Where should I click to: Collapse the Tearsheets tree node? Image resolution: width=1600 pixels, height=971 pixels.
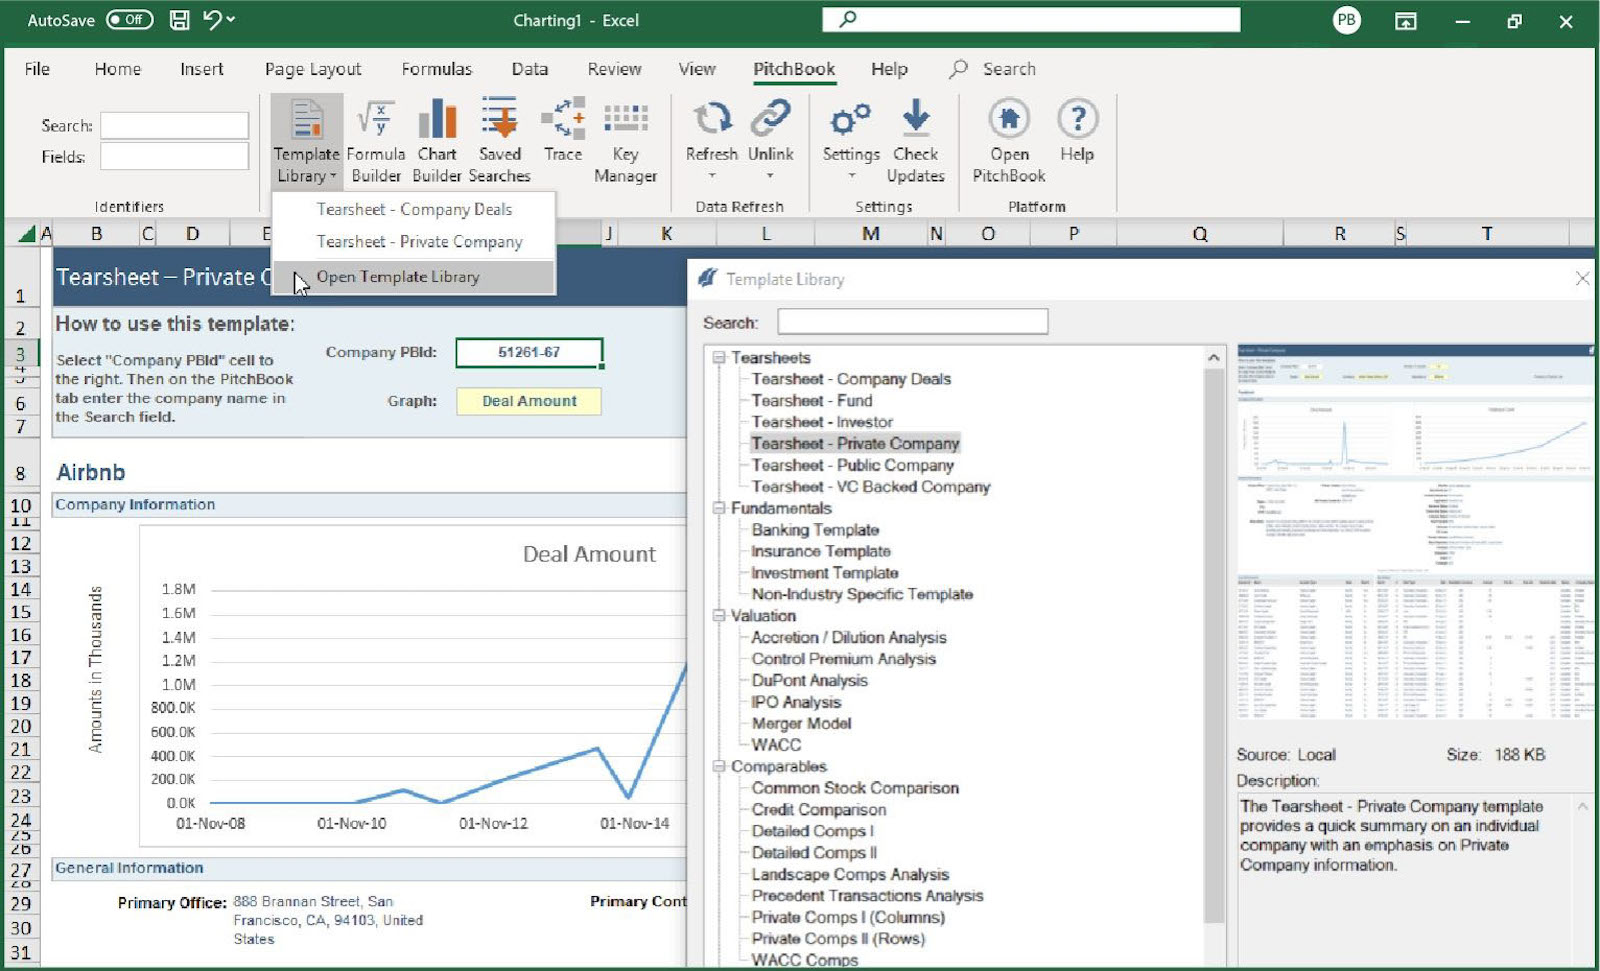click(x=718, y=357)
